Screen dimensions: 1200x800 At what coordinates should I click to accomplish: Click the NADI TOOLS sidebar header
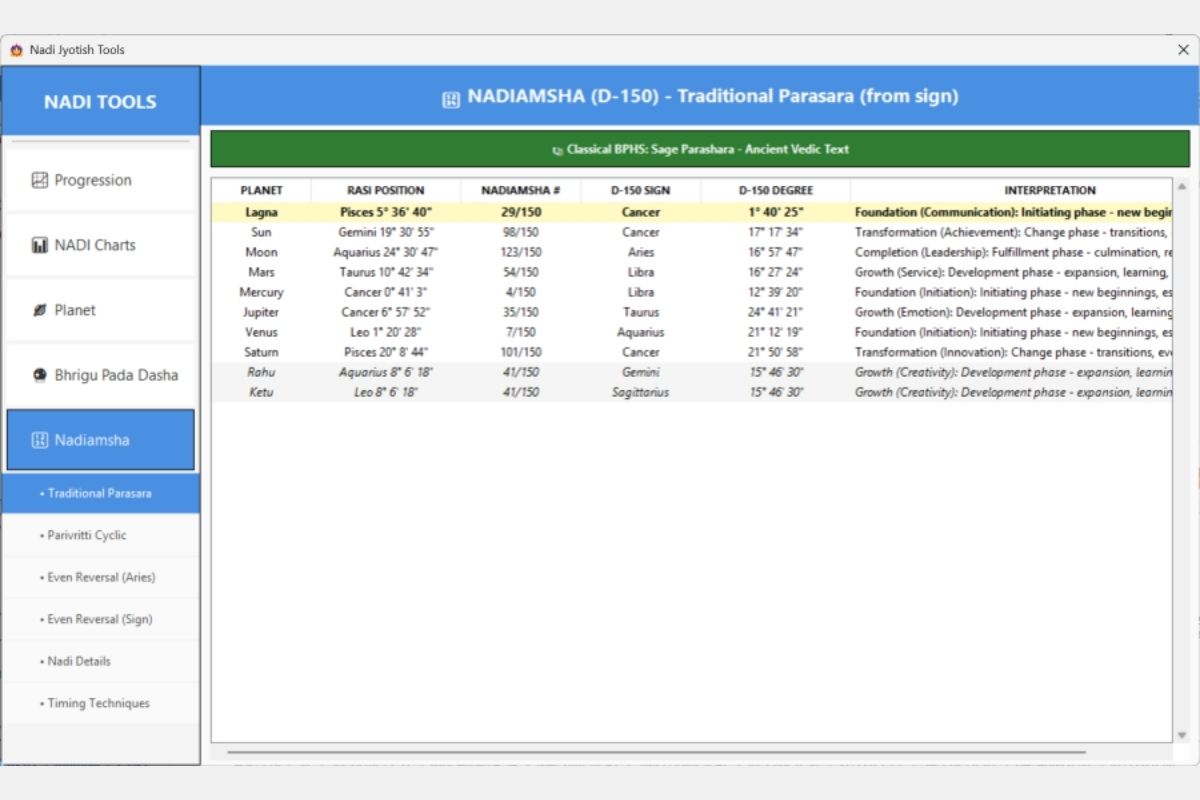coord(100,101)
